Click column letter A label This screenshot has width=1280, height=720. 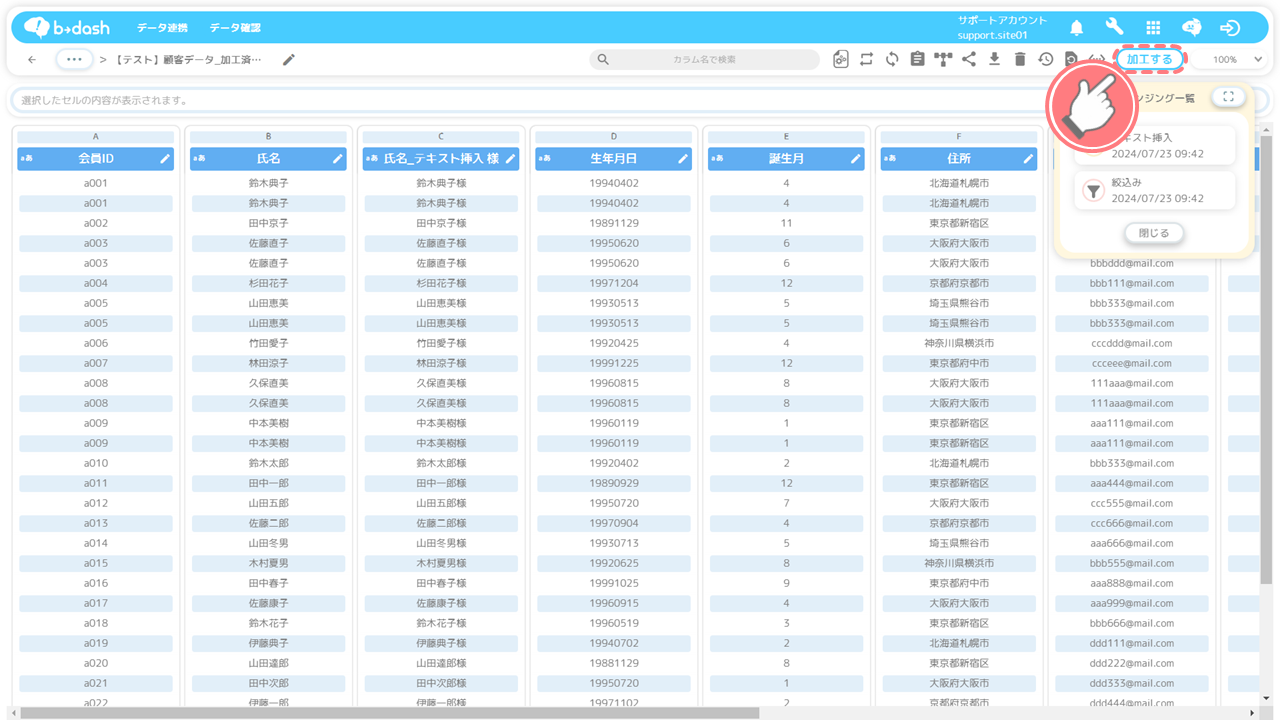point(96,137)
